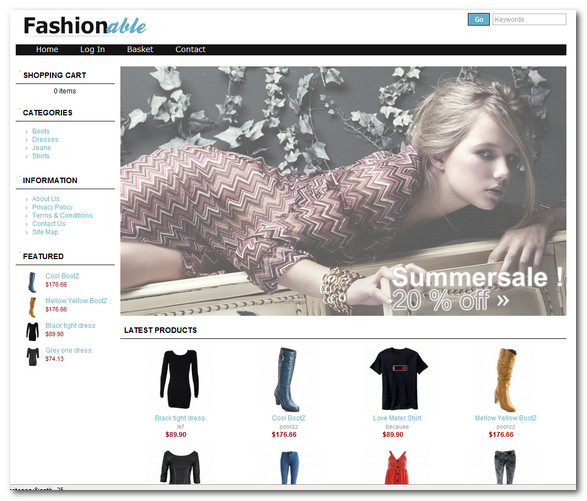This screenshot has width=587, height=501.
Task: Select the Jeans category link
Action: pos(41,148)
